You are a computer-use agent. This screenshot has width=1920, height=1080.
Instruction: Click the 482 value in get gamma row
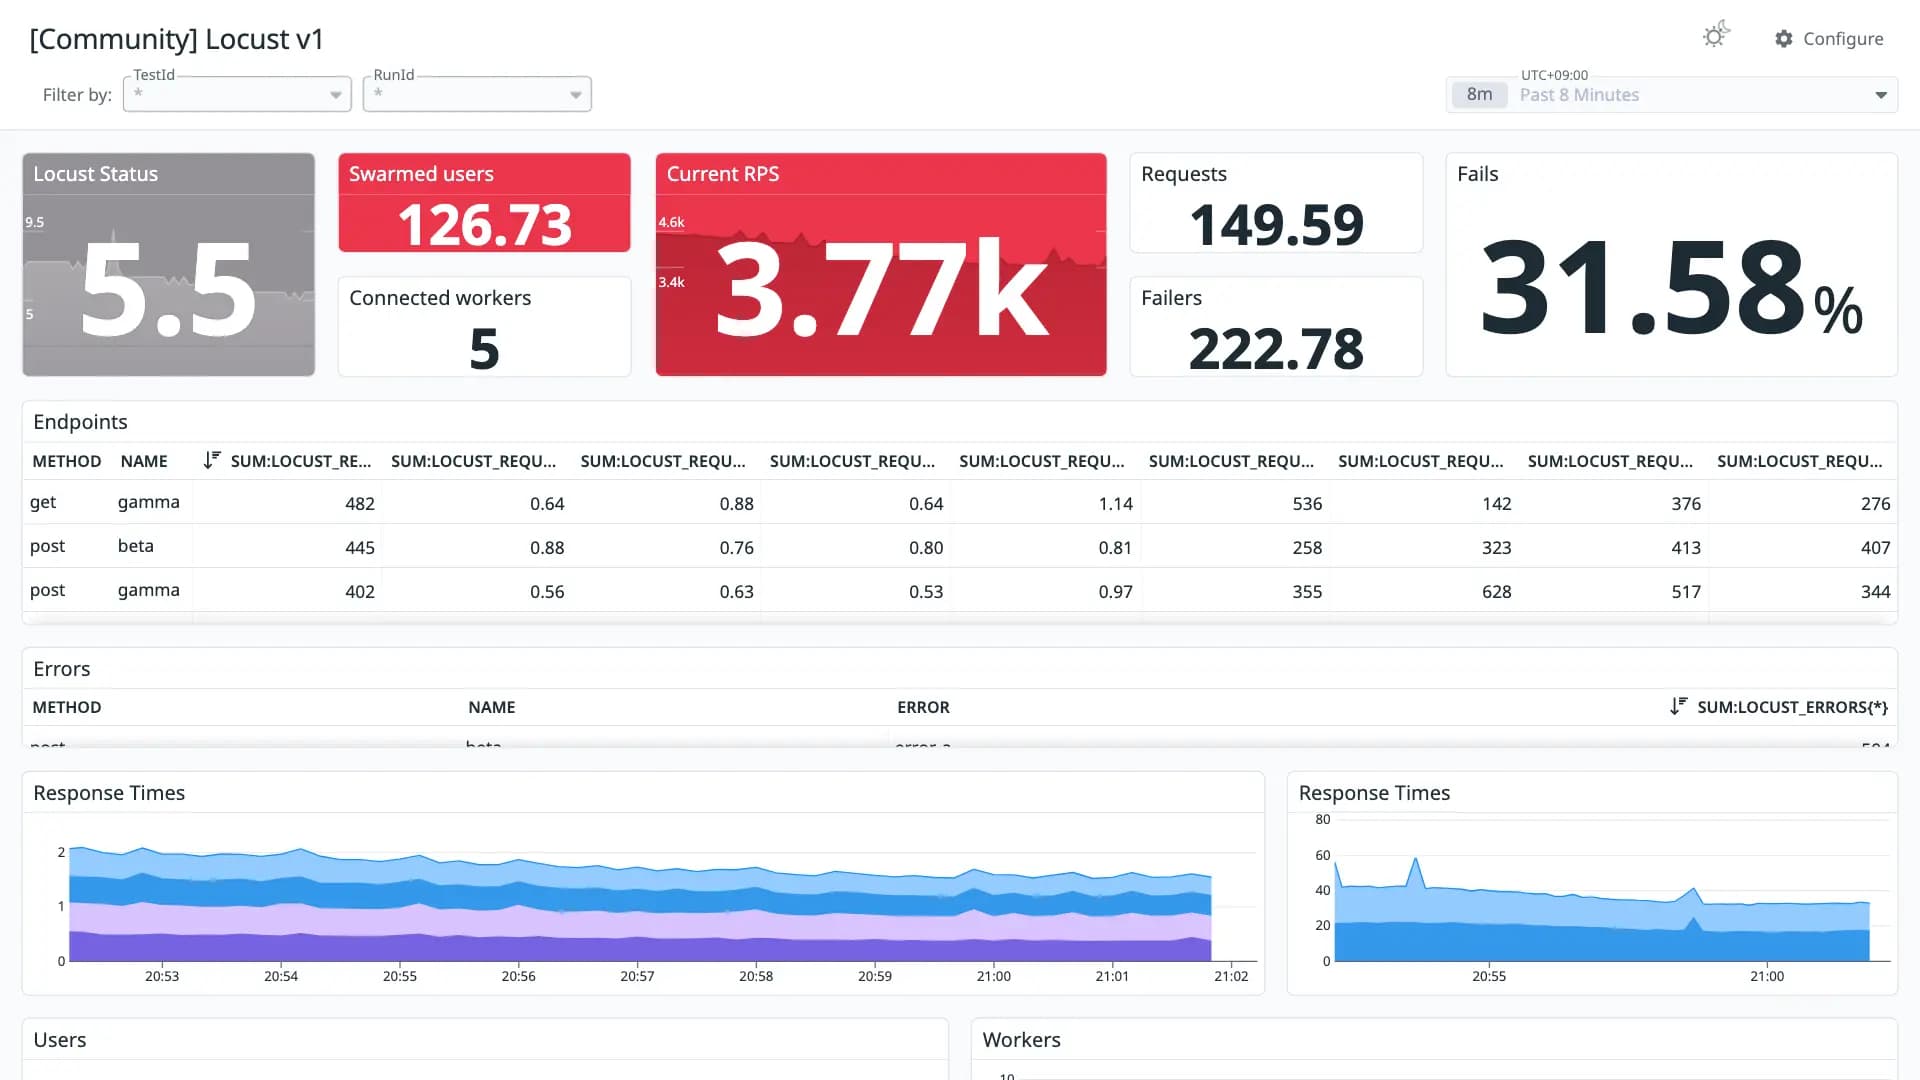(360, 504)
